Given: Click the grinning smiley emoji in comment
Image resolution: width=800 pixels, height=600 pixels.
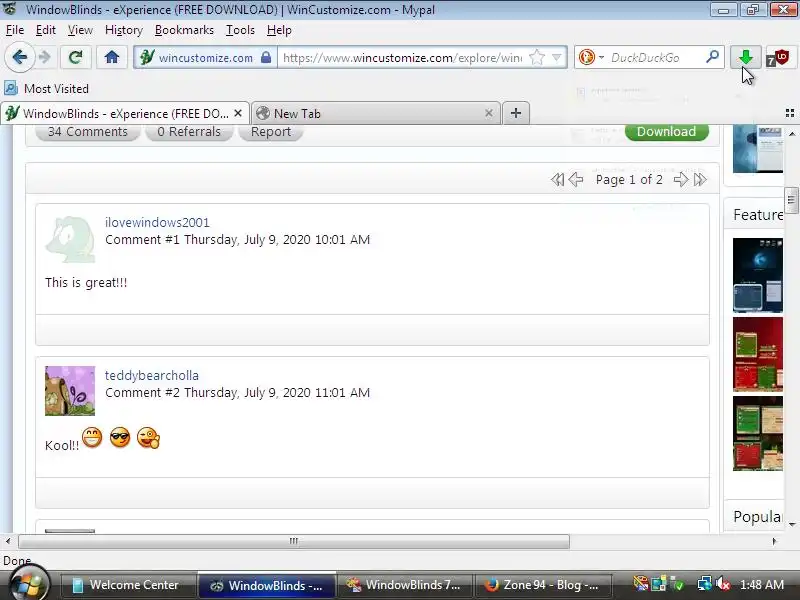Looking at the screenshot, I should (x=92, y=437).
